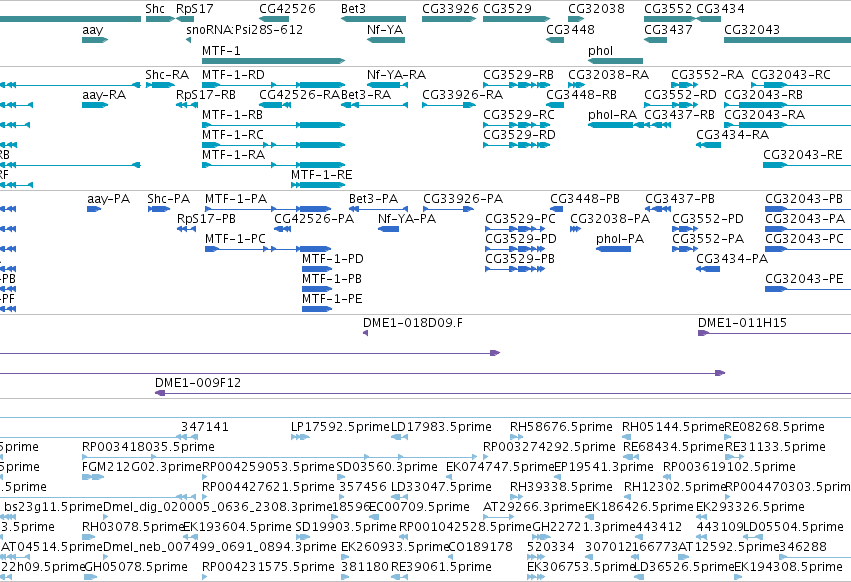
Task: Open EST LD17983.5prime
Action: click(399, 437)
